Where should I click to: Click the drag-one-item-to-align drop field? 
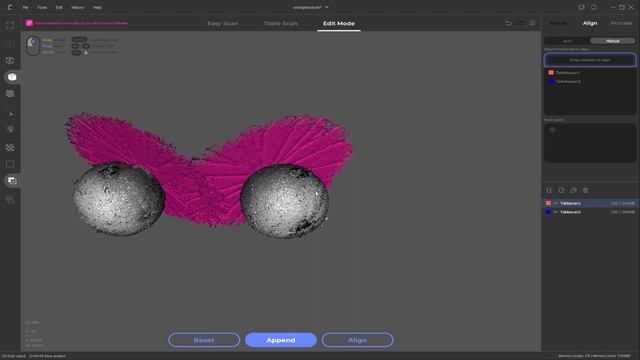click(x=590, y=60)
